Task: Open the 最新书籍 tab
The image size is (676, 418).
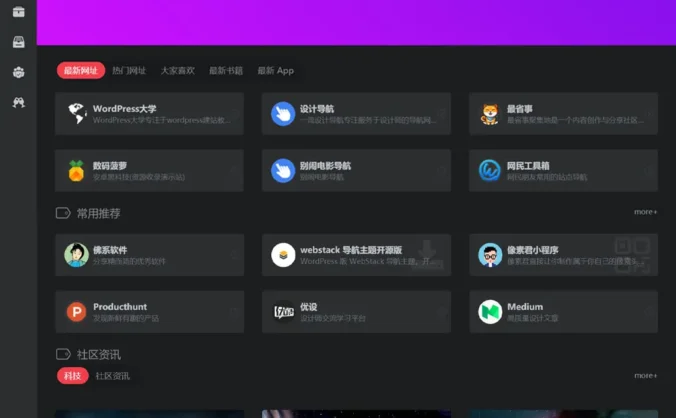Action: pyautogui.click(x=226, y=70)
